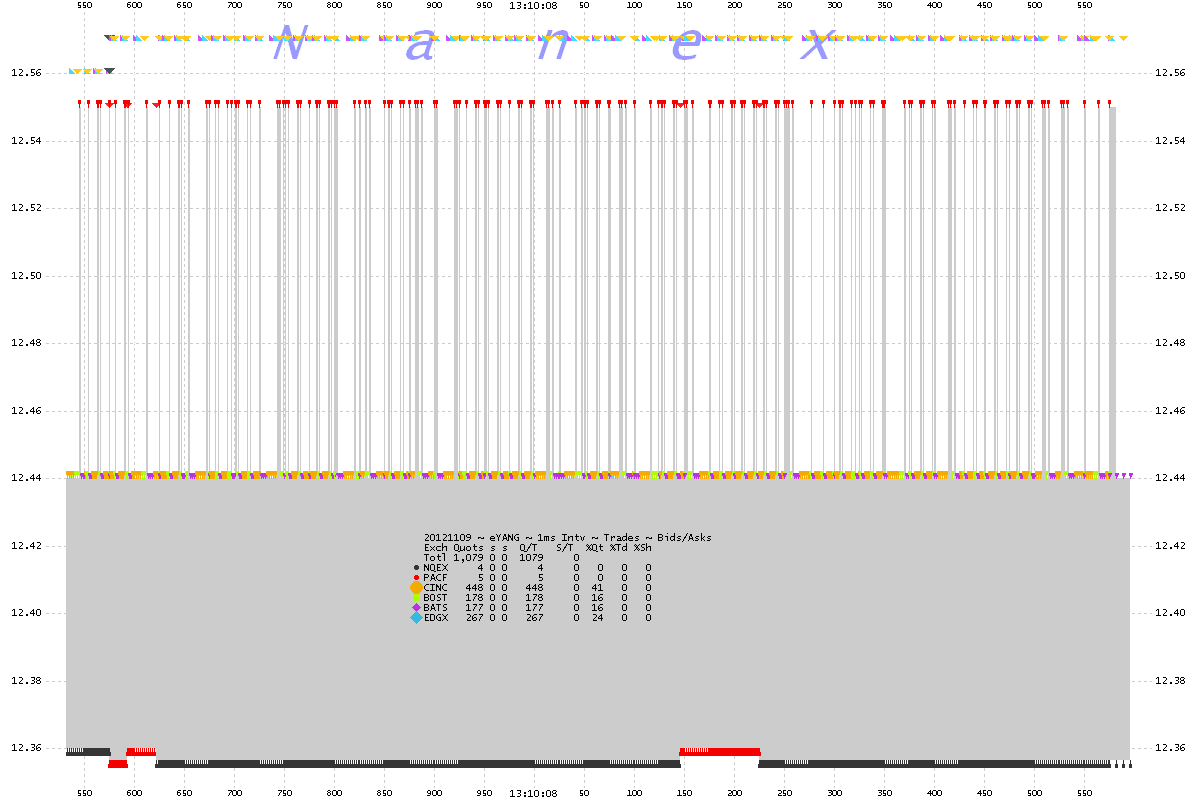Click the %Td column header

618,548
